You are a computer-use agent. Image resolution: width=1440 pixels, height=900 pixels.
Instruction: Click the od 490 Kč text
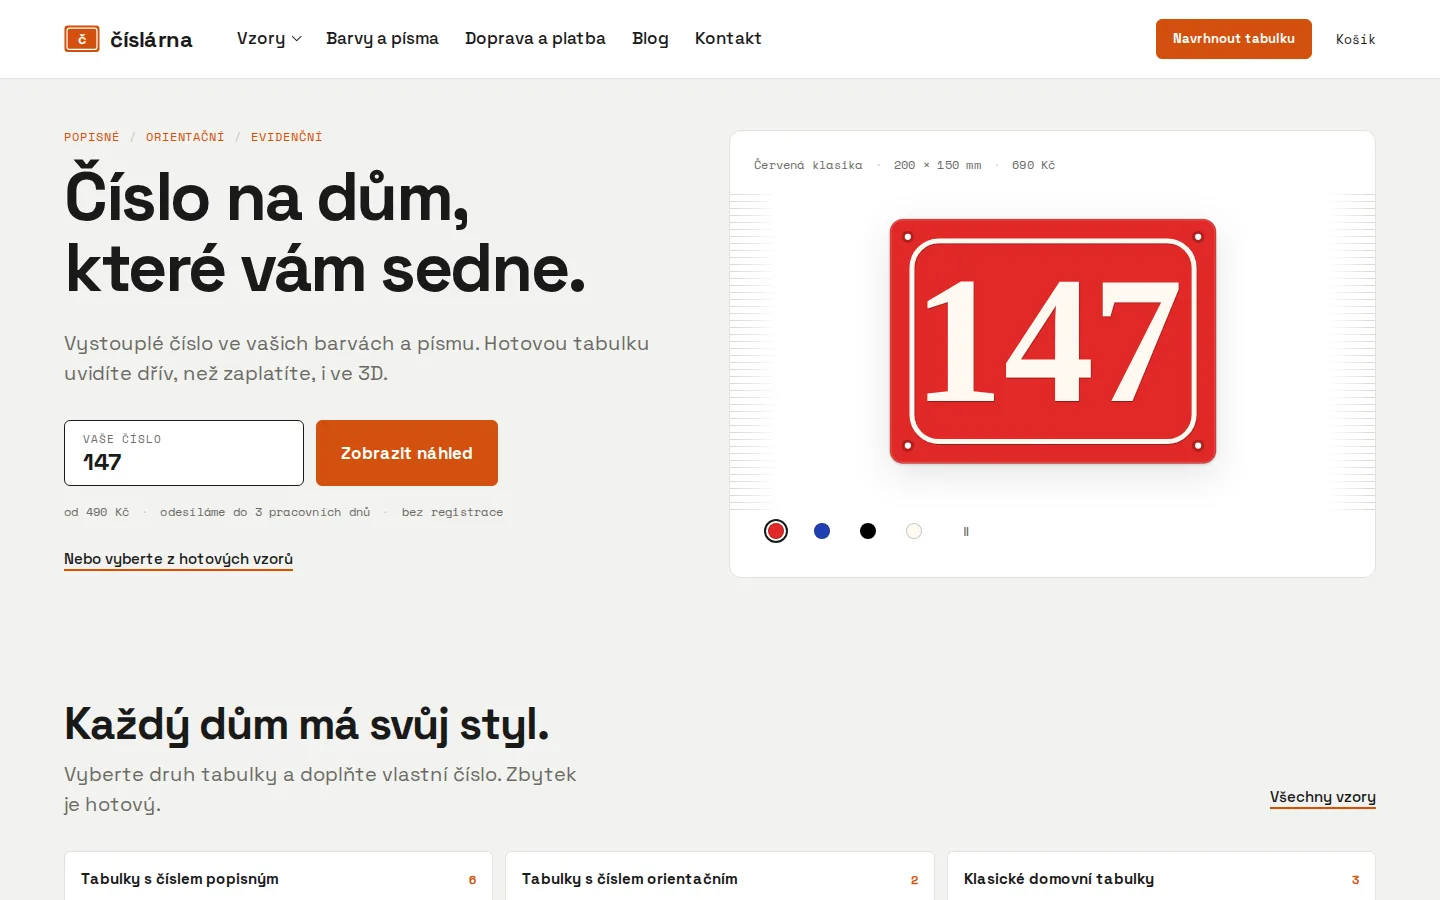[x=97, y=512]
